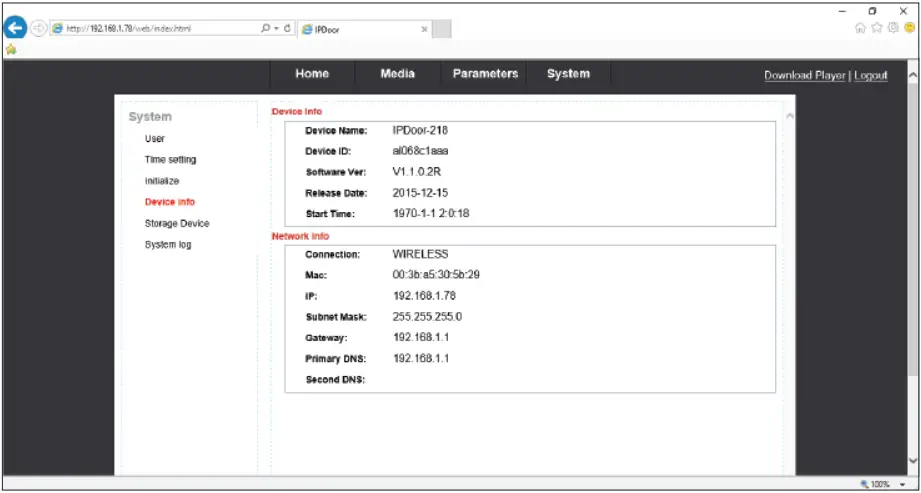Open User settings in sidebar
This screenshot has width=921, height=493.
(x=155, y=139)
